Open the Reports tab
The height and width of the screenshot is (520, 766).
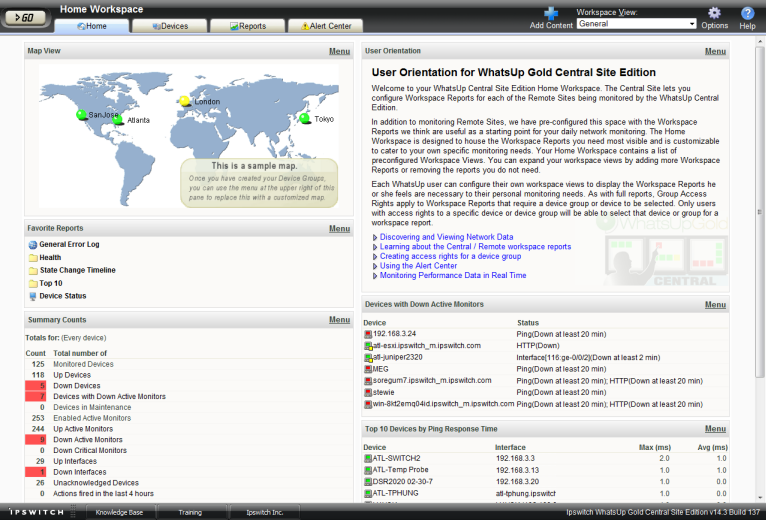coord(248,26)
